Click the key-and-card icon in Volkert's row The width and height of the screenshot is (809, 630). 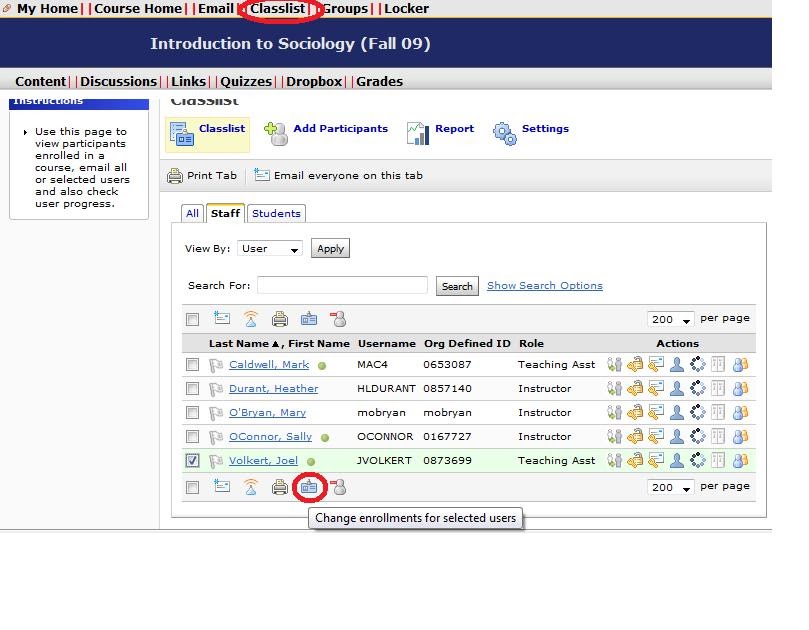[656, 460]
